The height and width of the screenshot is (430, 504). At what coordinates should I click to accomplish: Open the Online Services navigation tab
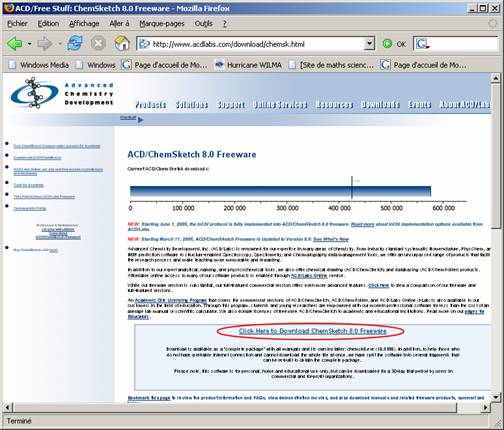pos(280,104)
